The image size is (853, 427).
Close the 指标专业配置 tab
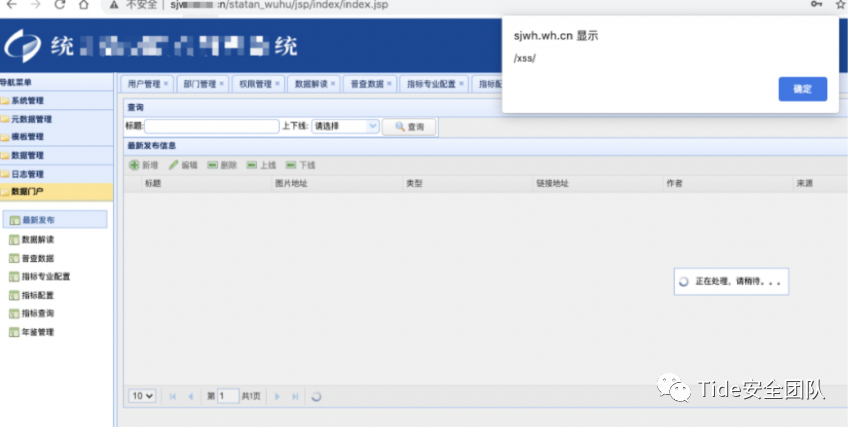pyautogui.click(x=461, y=84)
